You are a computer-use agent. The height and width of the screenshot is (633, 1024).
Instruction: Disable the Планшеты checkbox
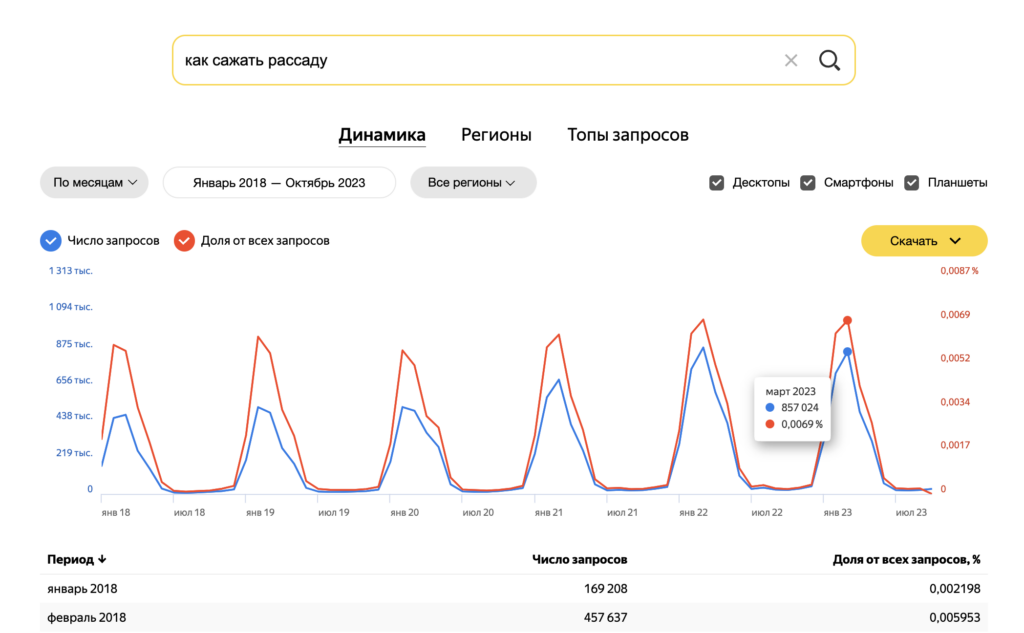[x=911, y=183]
